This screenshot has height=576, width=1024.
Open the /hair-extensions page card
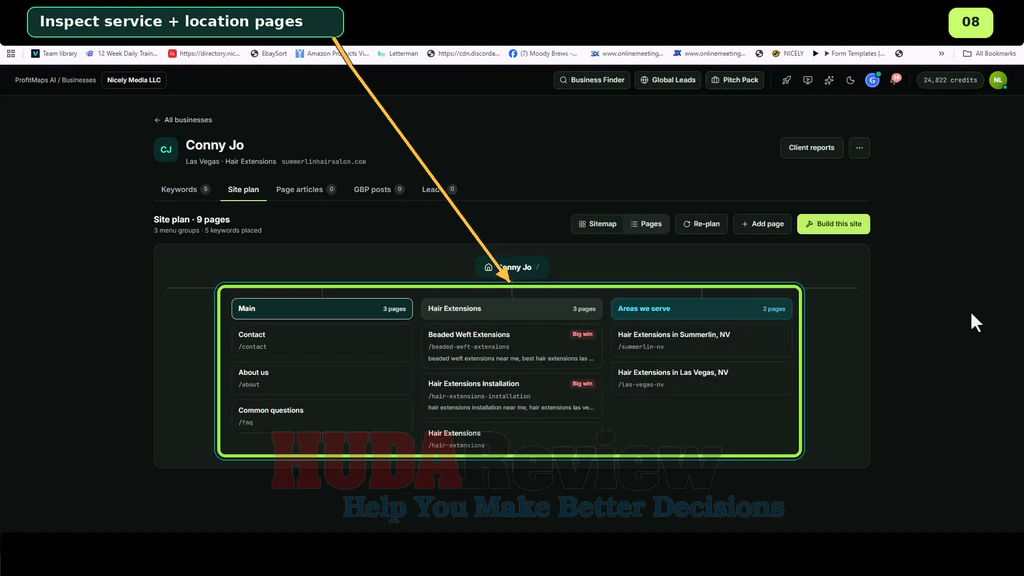511,439
